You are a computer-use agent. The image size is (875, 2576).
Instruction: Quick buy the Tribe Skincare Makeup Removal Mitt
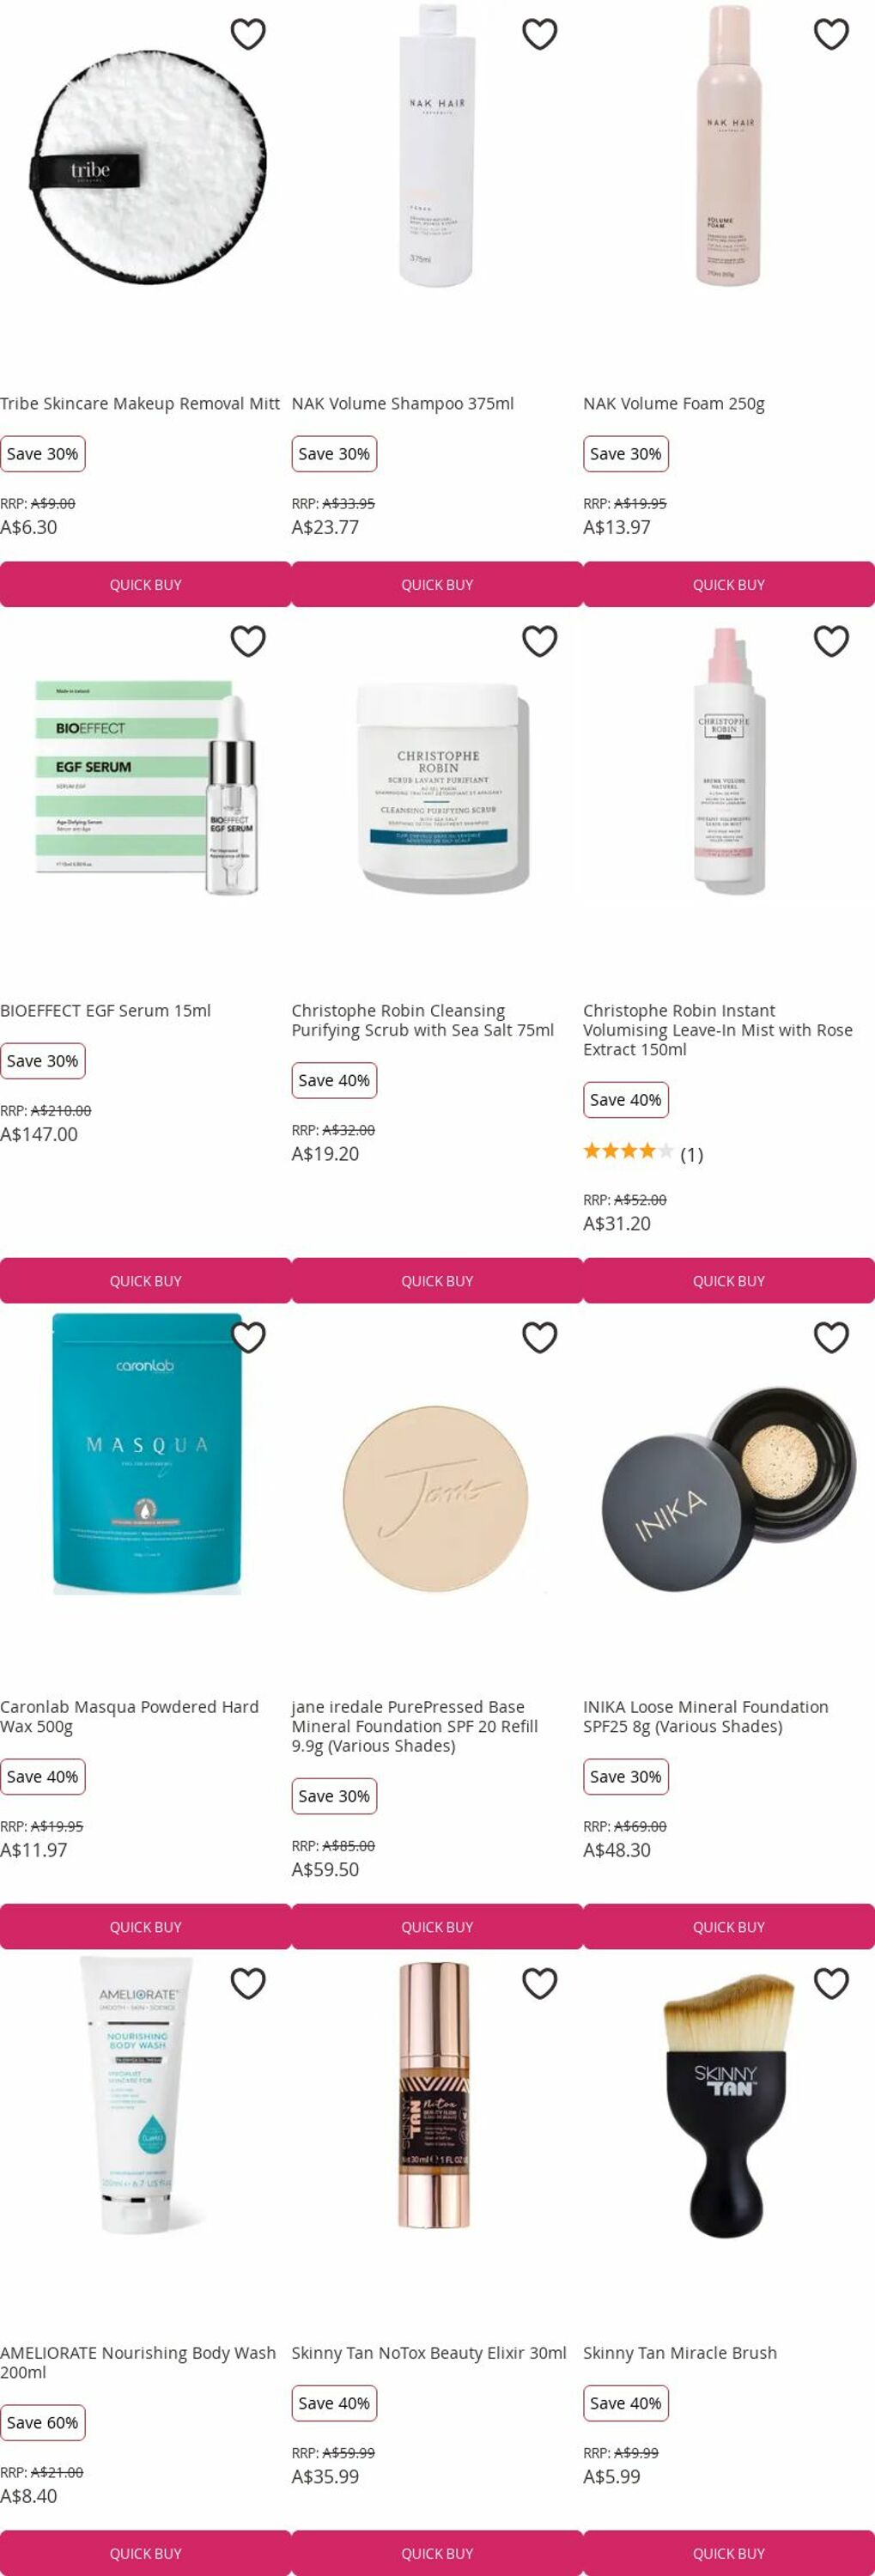click(x=146, y=584)
